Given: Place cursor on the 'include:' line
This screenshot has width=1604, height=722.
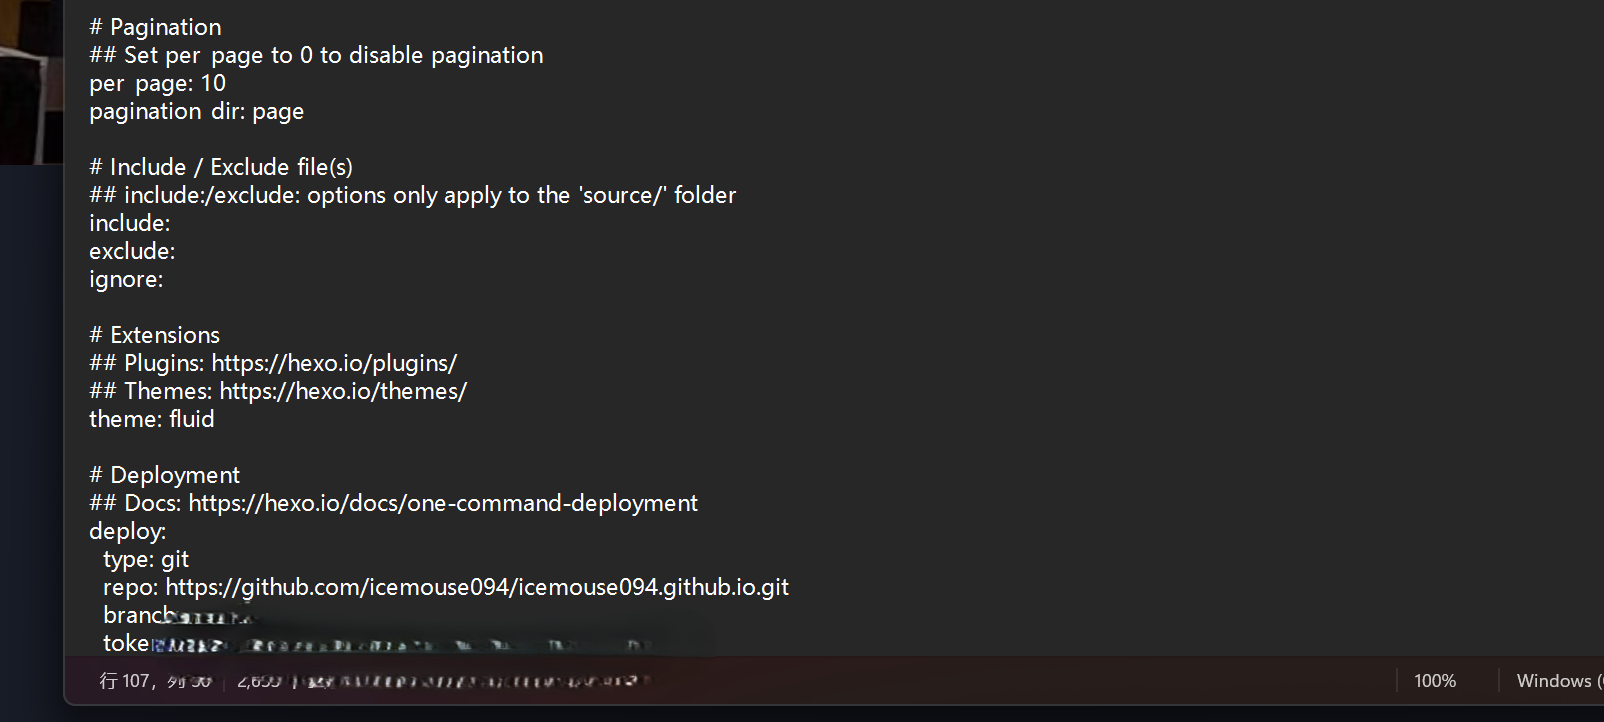Looking at the screenshot, I should pos(130,223).
